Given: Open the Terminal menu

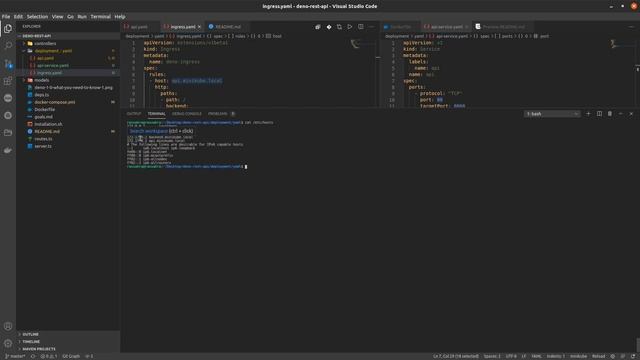Looking at the screenshot, I should pyautogui.click(x=100, y=17).
